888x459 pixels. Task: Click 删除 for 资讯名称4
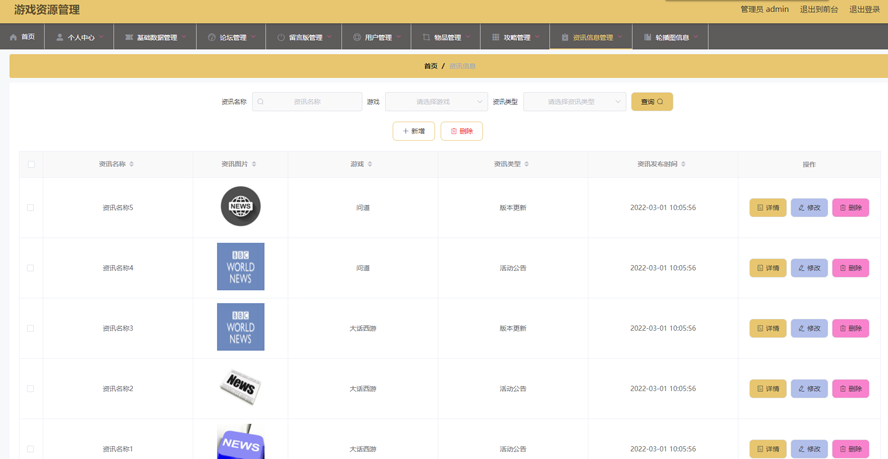pyautogui.click(x=851, y=268)
